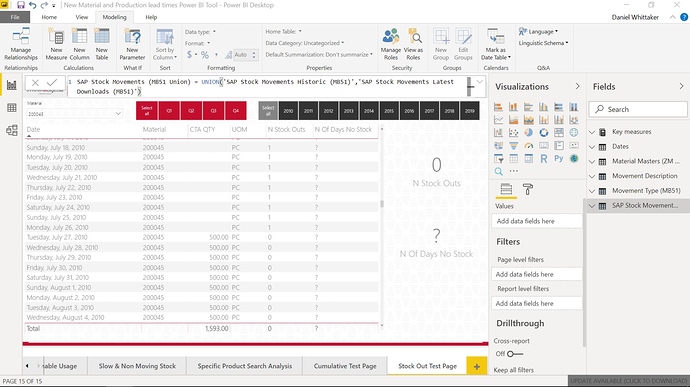Open the Fields well pane icon

point(506,189)
